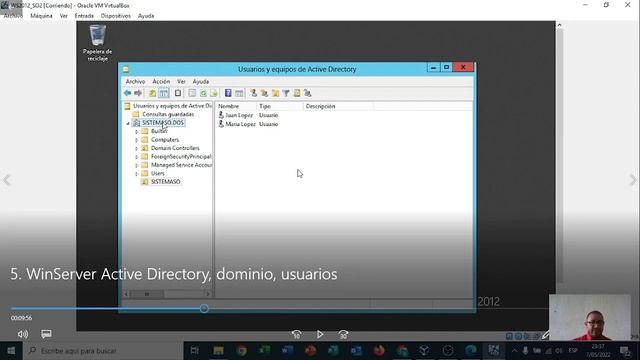The image size is (640, 360).
Task: Show hidden system tray icons chevron
Action: point(514,351)
